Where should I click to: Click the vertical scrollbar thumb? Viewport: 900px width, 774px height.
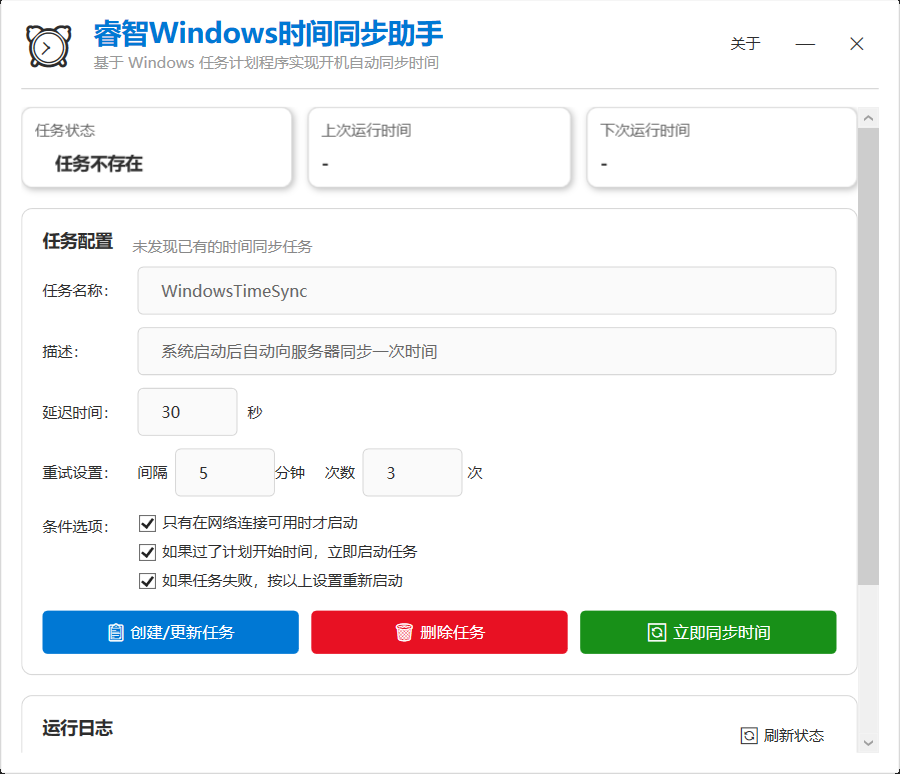coord(868,357)
